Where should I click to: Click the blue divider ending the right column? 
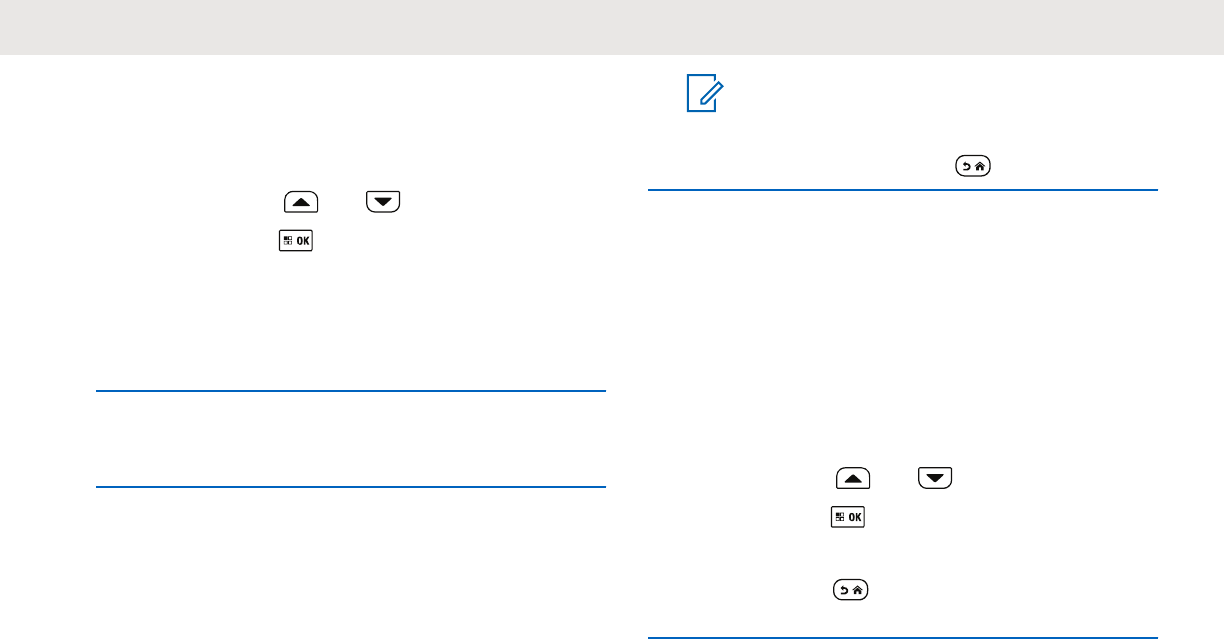(903, 637)
